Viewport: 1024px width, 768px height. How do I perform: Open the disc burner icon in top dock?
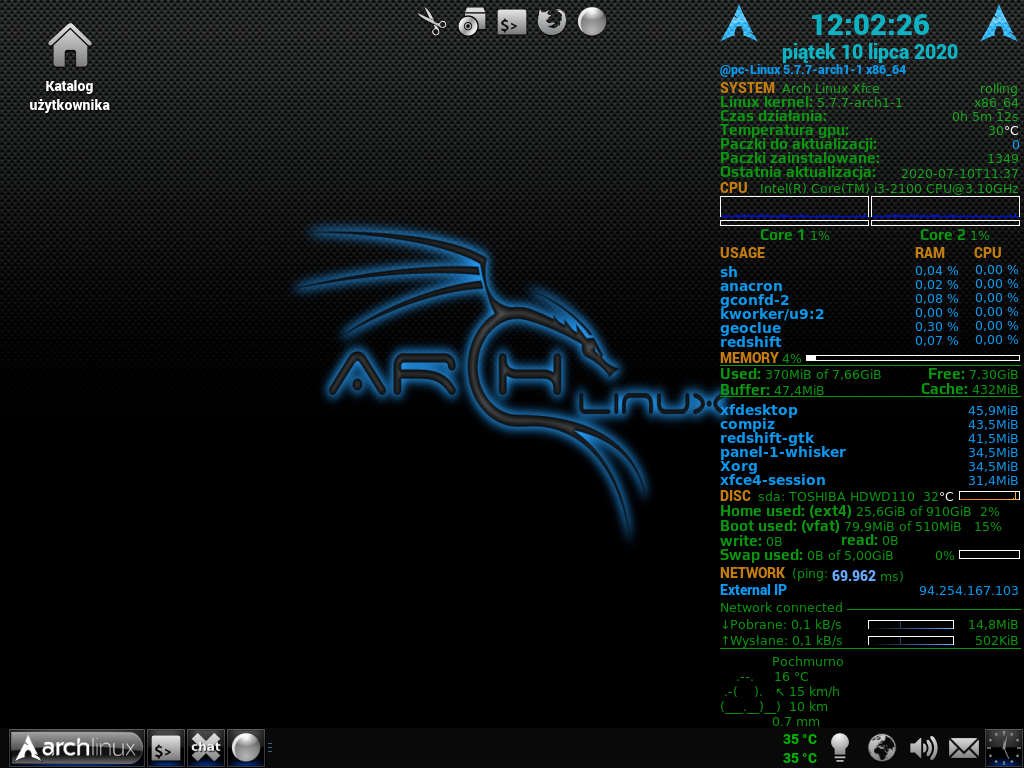[x=472, y=22]
